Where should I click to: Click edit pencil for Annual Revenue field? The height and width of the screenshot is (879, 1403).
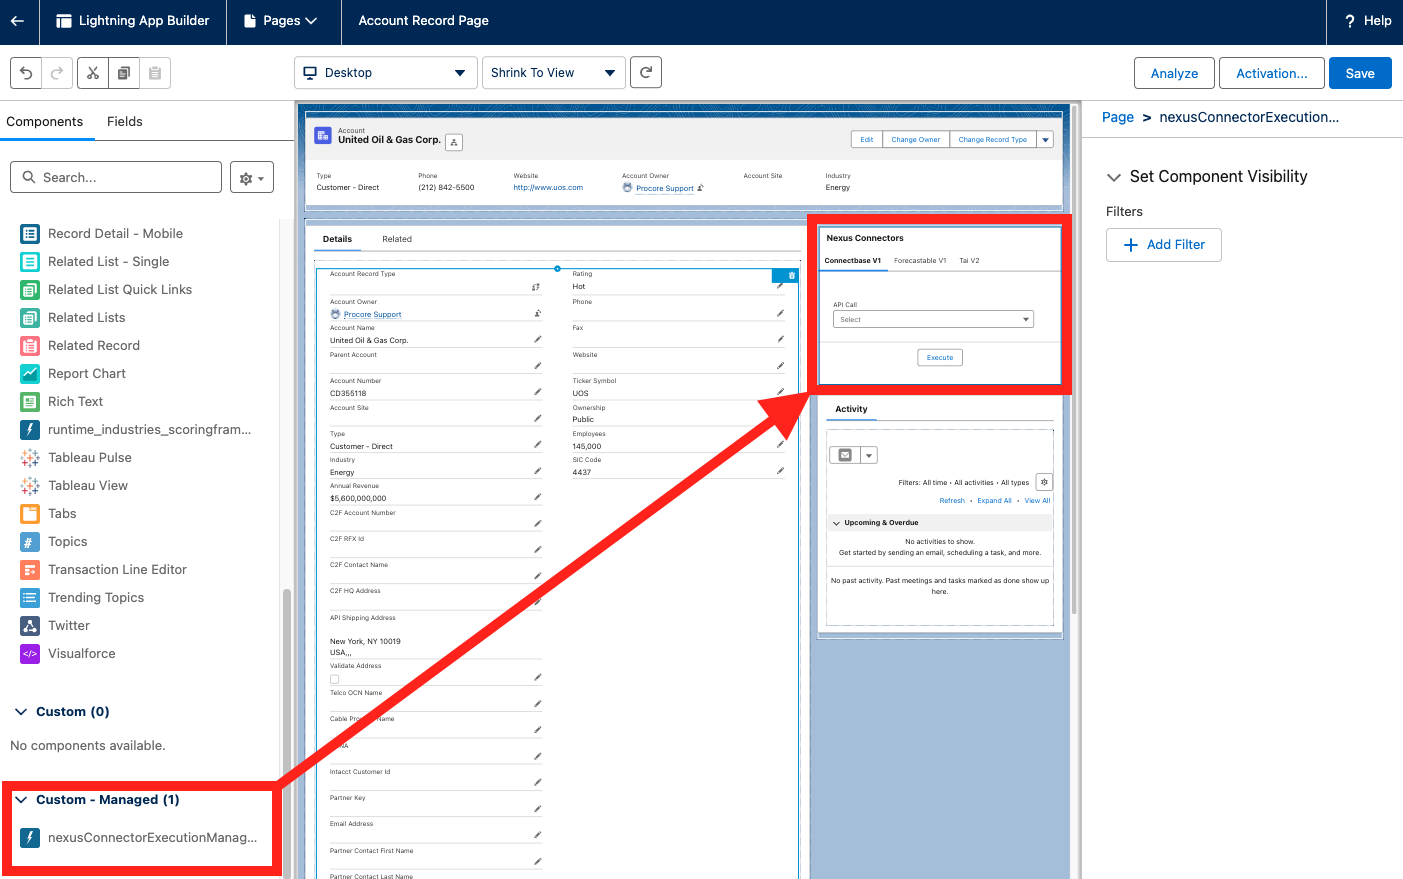pyautogui.click(x=538, y=497)
